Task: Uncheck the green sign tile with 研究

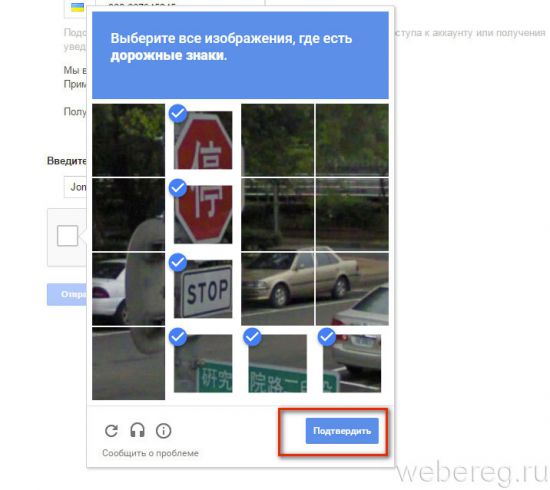Action: tap(203, 363)
